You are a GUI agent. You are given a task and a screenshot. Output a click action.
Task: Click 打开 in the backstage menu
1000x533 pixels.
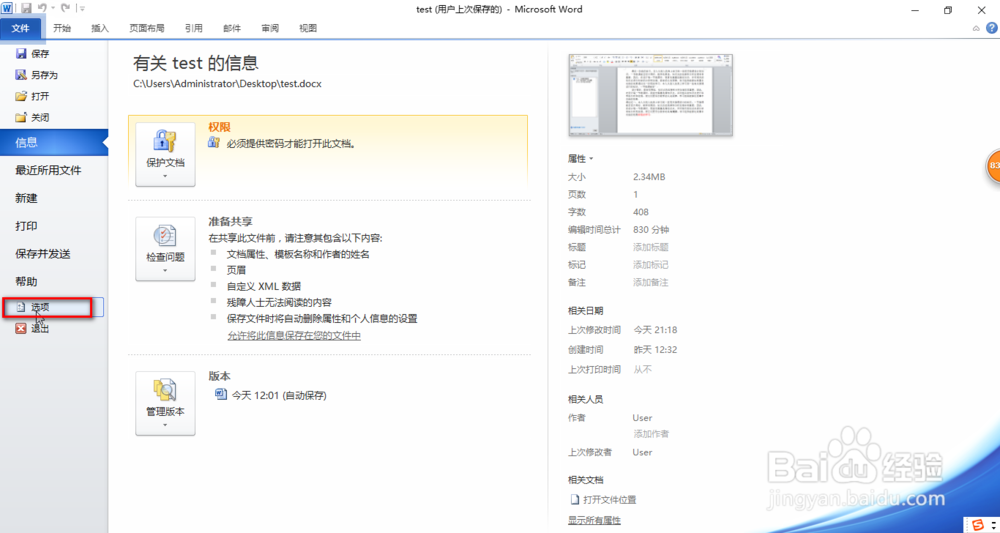33,96
